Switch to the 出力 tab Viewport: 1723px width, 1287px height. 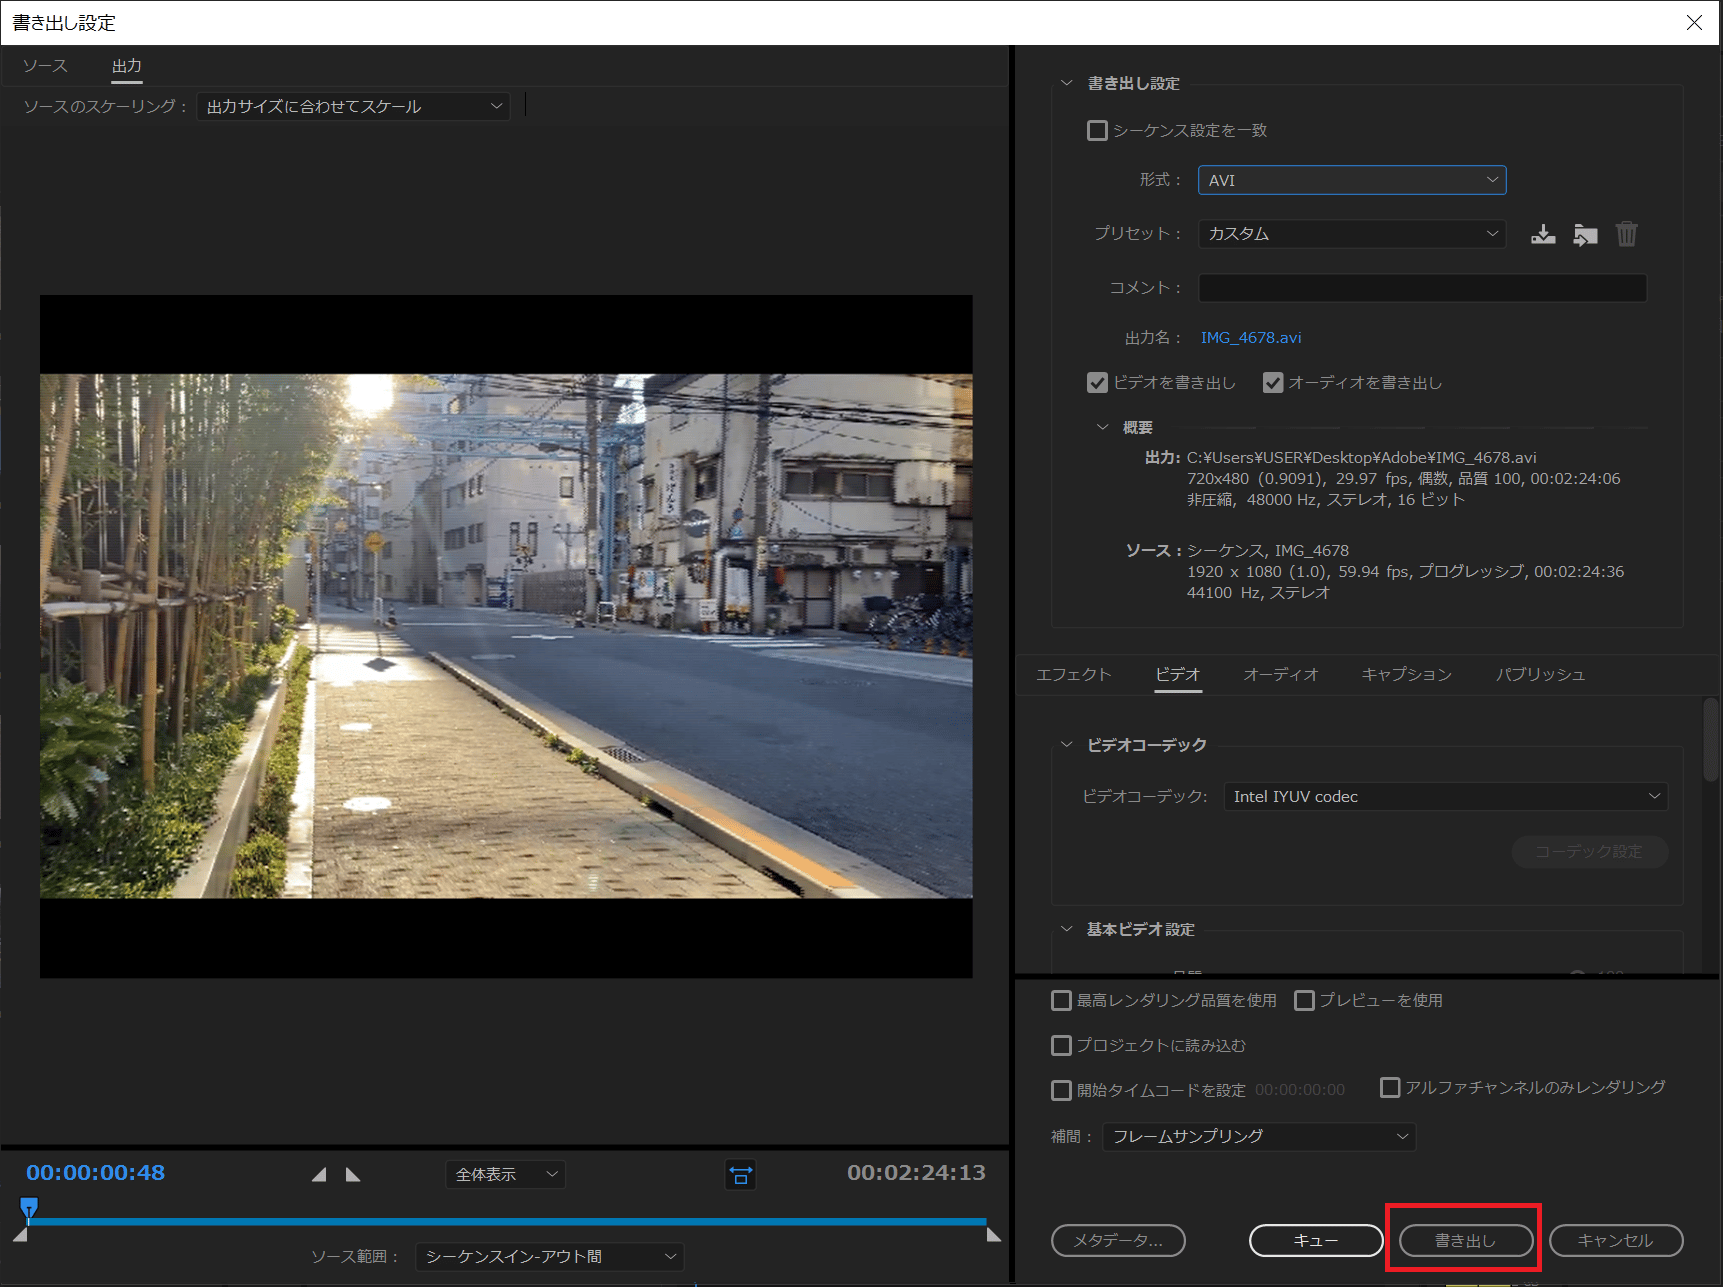[127, 66]
